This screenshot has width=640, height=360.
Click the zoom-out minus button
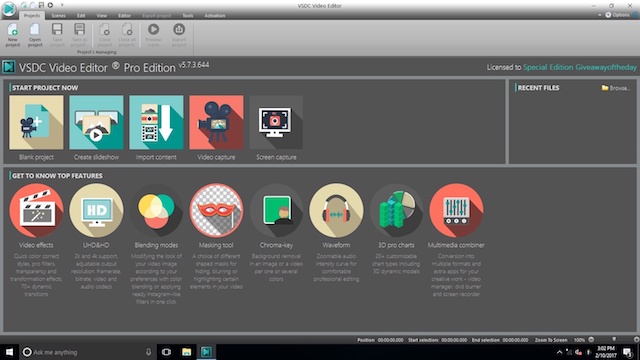591,340
